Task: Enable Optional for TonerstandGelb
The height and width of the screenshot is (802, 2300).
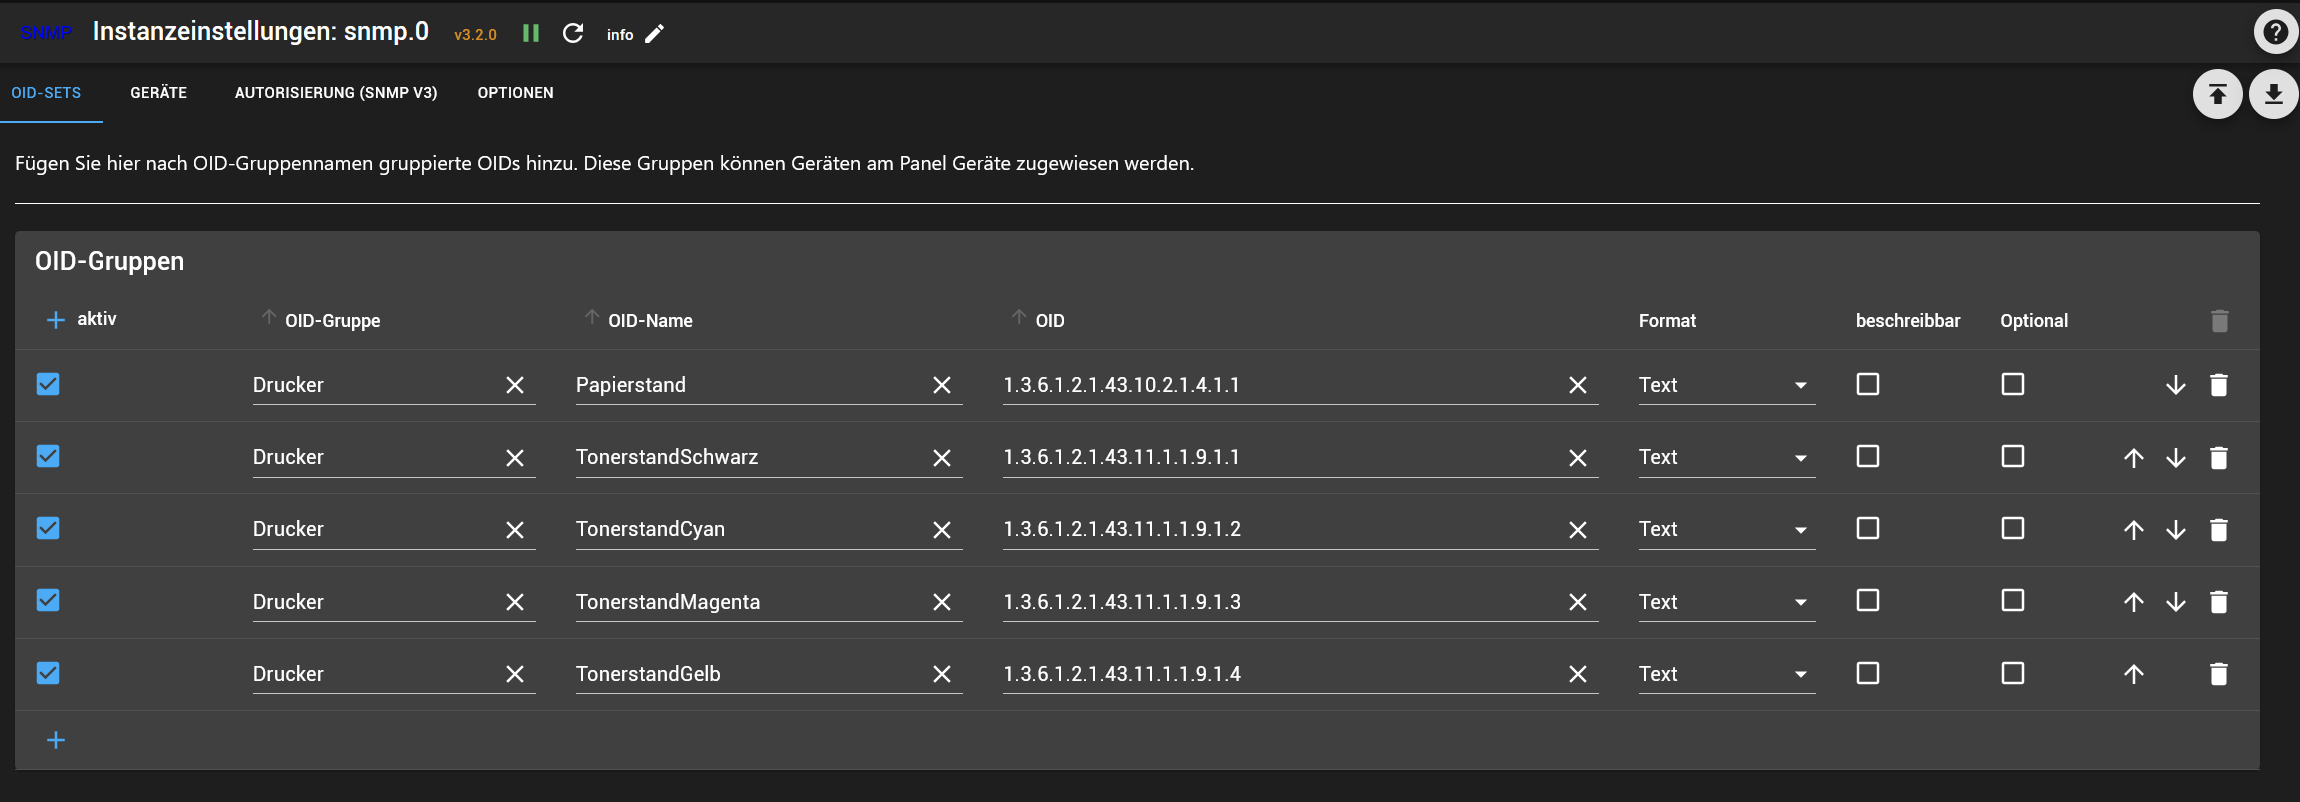Action: (x=2012, y=673)
